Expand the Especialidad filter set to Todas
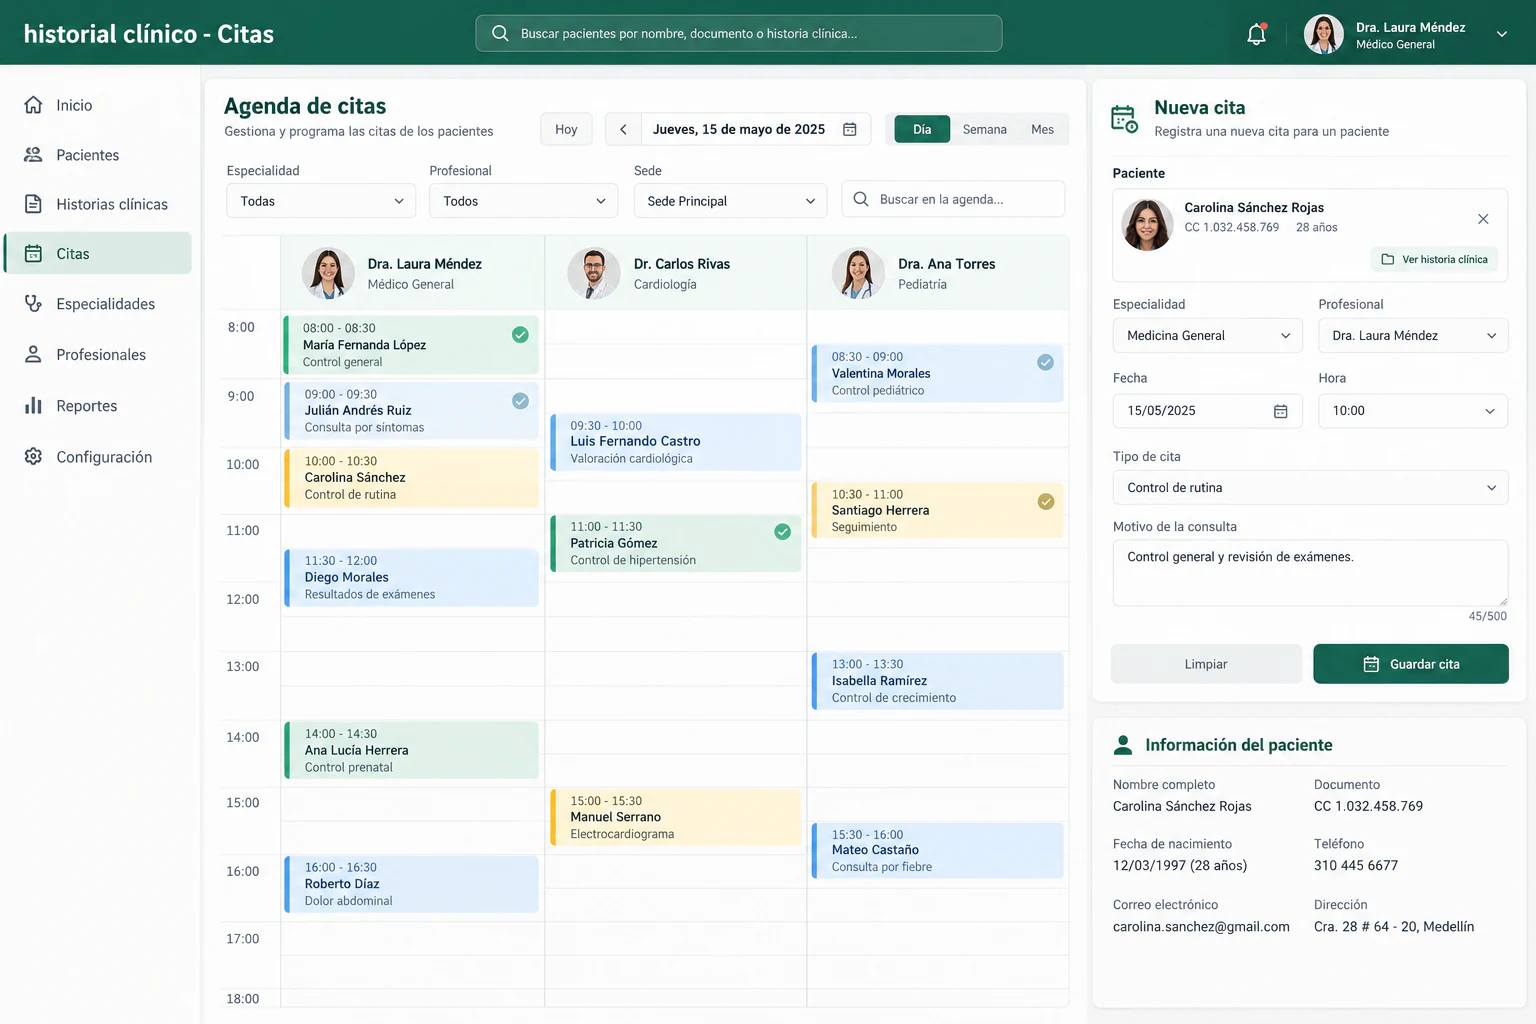Image resolution: width=1536 pixels, height=1024 pixels. click(321, 201)
